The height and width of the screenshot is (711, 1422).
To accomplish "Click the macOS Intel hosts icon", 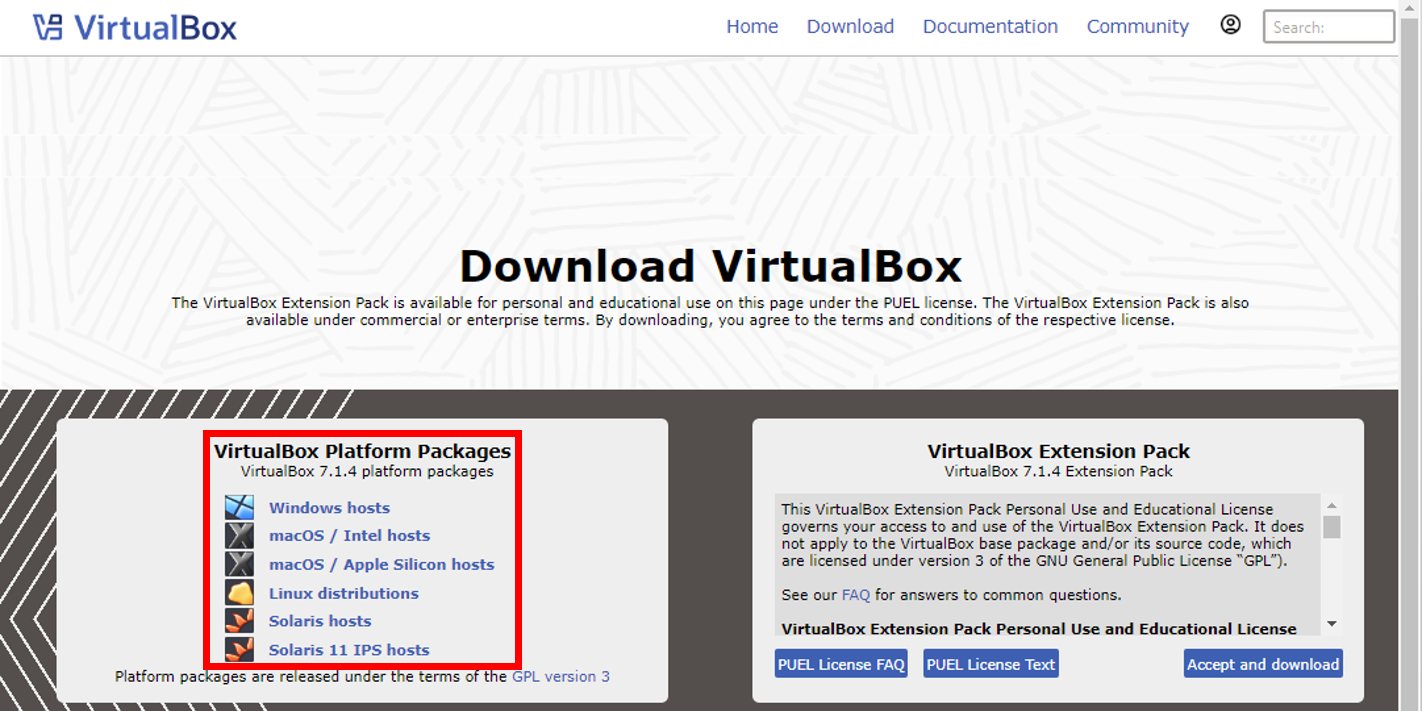I will (239, 535).
